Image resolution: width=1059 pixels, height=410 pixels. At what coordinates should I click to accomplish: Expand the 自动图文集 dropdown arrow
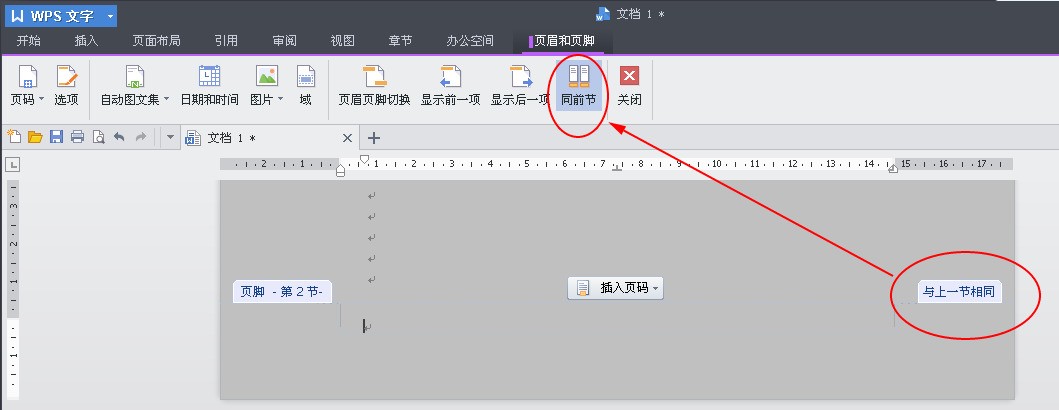pyautogui.click(x=166, y=99)
